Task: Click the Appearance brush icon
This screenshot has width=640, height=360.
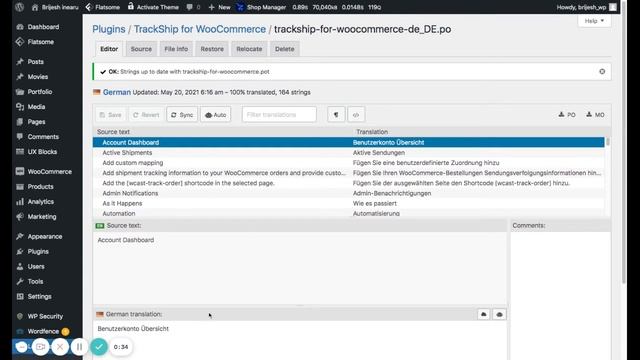Action: coord(20,236)
